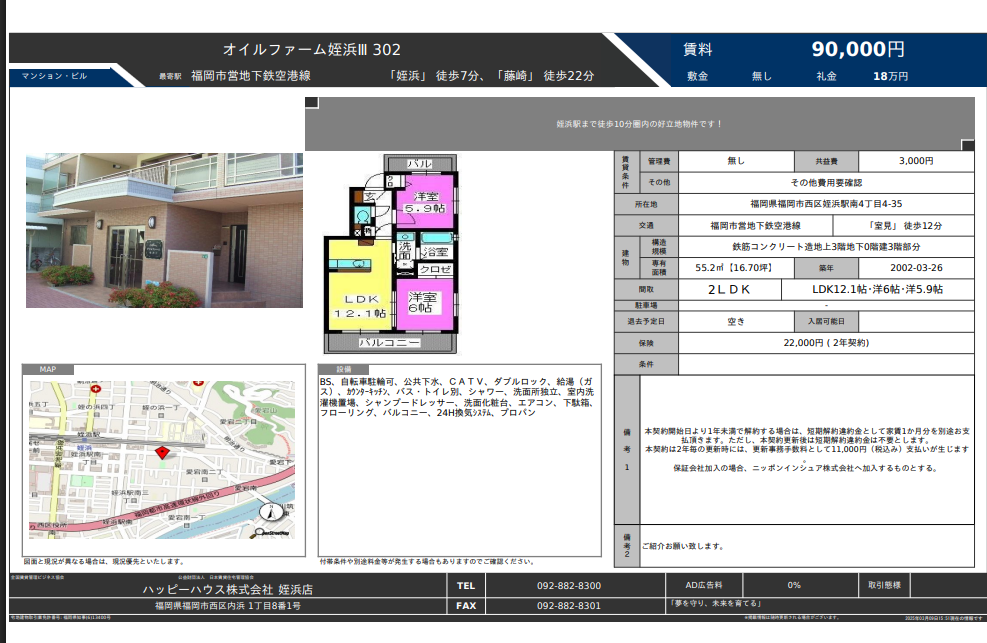Screen dimensions: 987x643
Task: Click the 間取 label cell
Action: pos(646,289)
